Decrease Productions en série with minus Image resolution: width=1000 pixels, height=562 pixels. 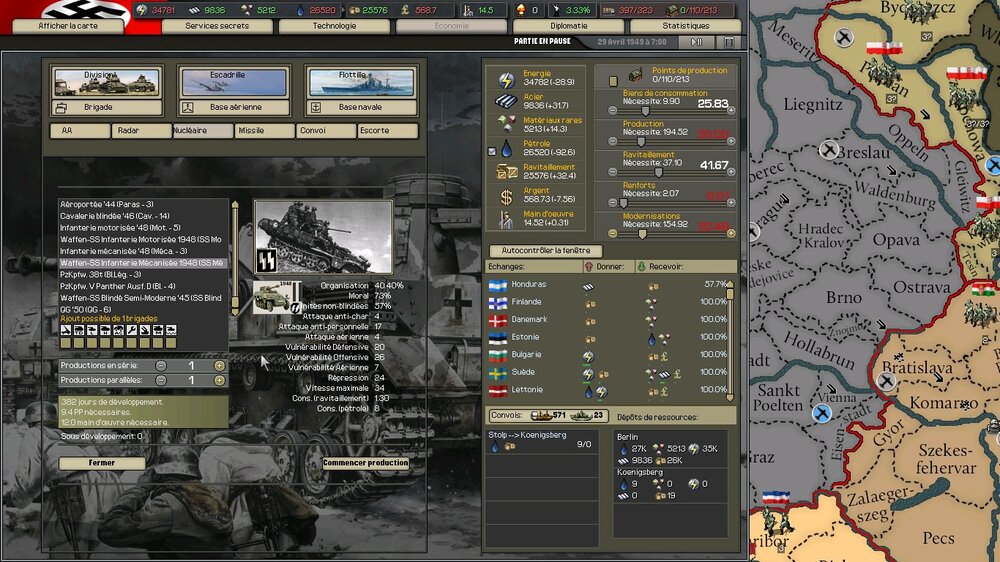pos(161,366)
